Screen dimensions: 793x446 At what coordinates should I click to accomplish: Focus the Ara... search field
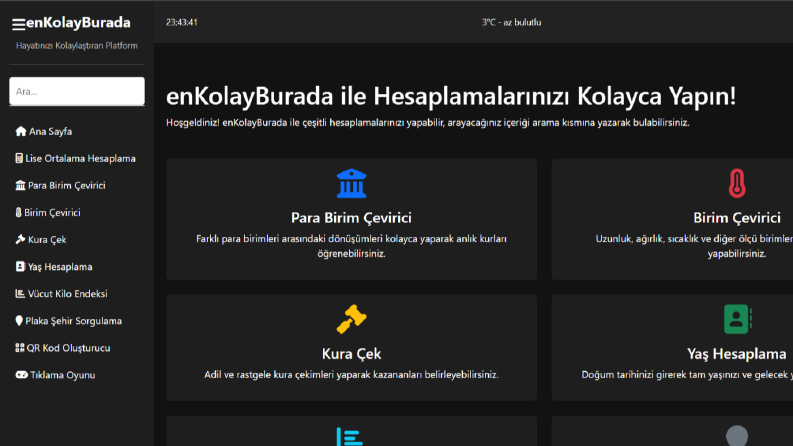tap(77, 91)
